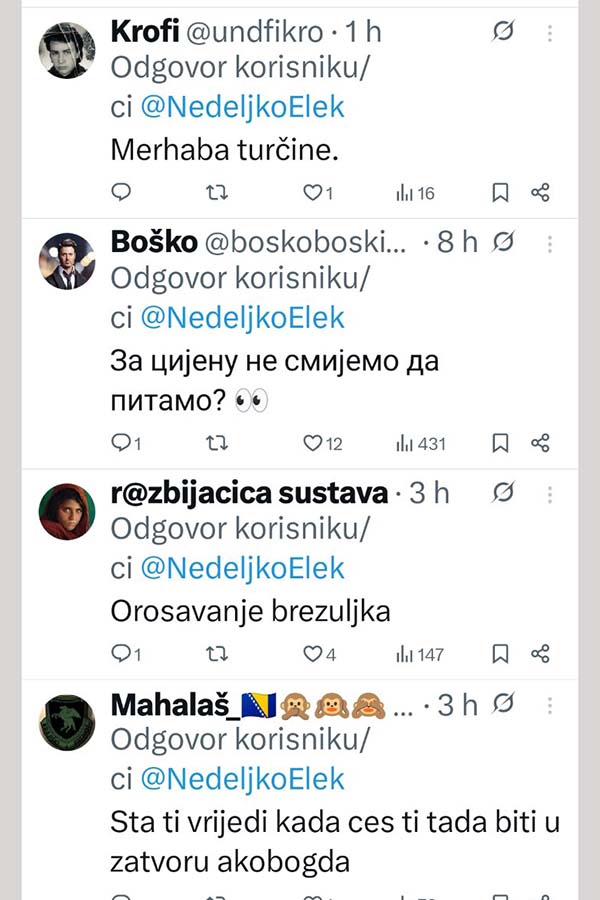Click the Grok icon on Mahalaš's tweet
600x900 pixels.
click(505, 705)
